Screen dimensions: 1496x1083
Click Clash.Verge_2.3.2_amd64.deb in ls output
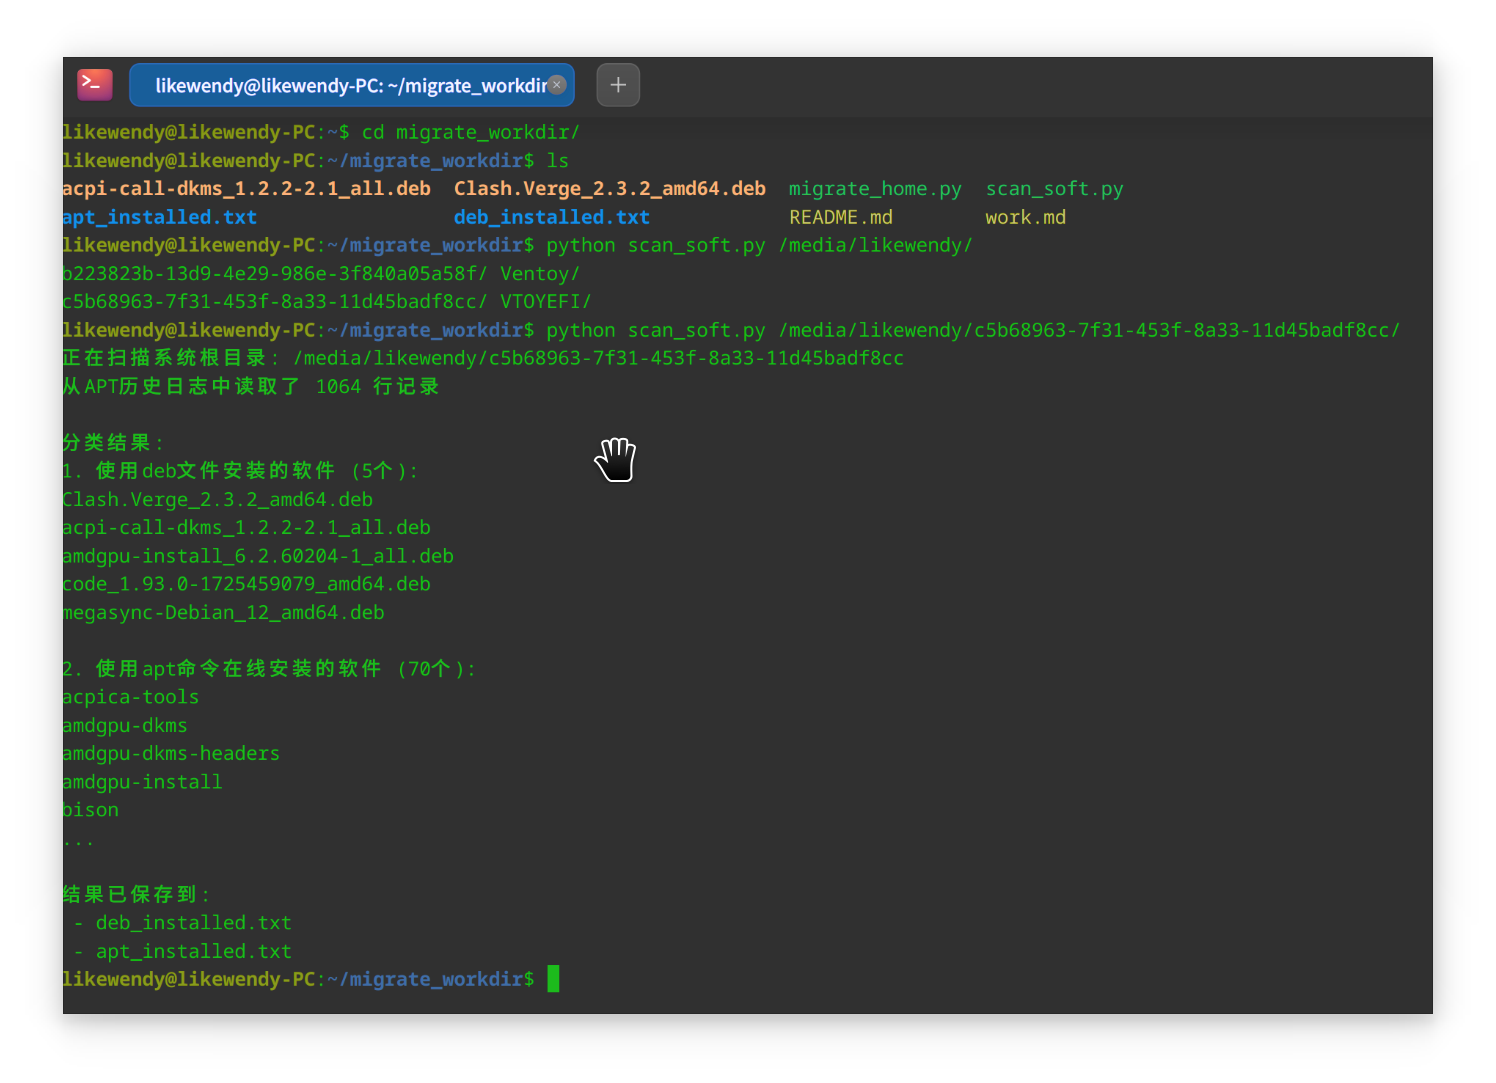[610, 189]
